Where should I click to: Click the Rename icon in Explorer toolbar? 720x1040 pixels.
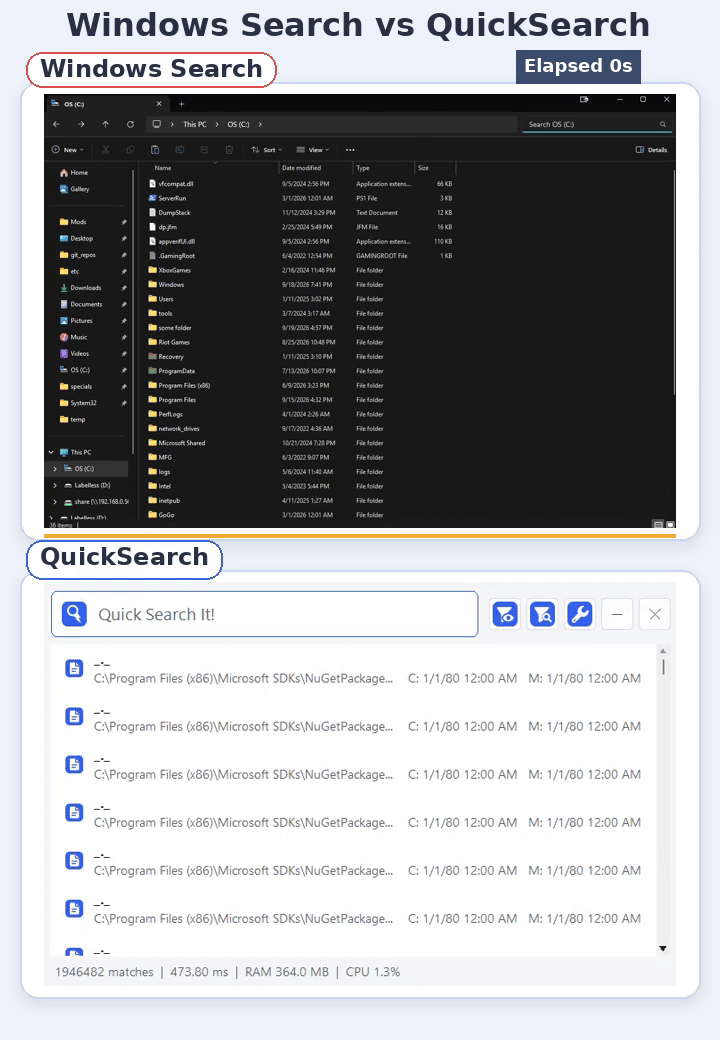coord(180,150)
